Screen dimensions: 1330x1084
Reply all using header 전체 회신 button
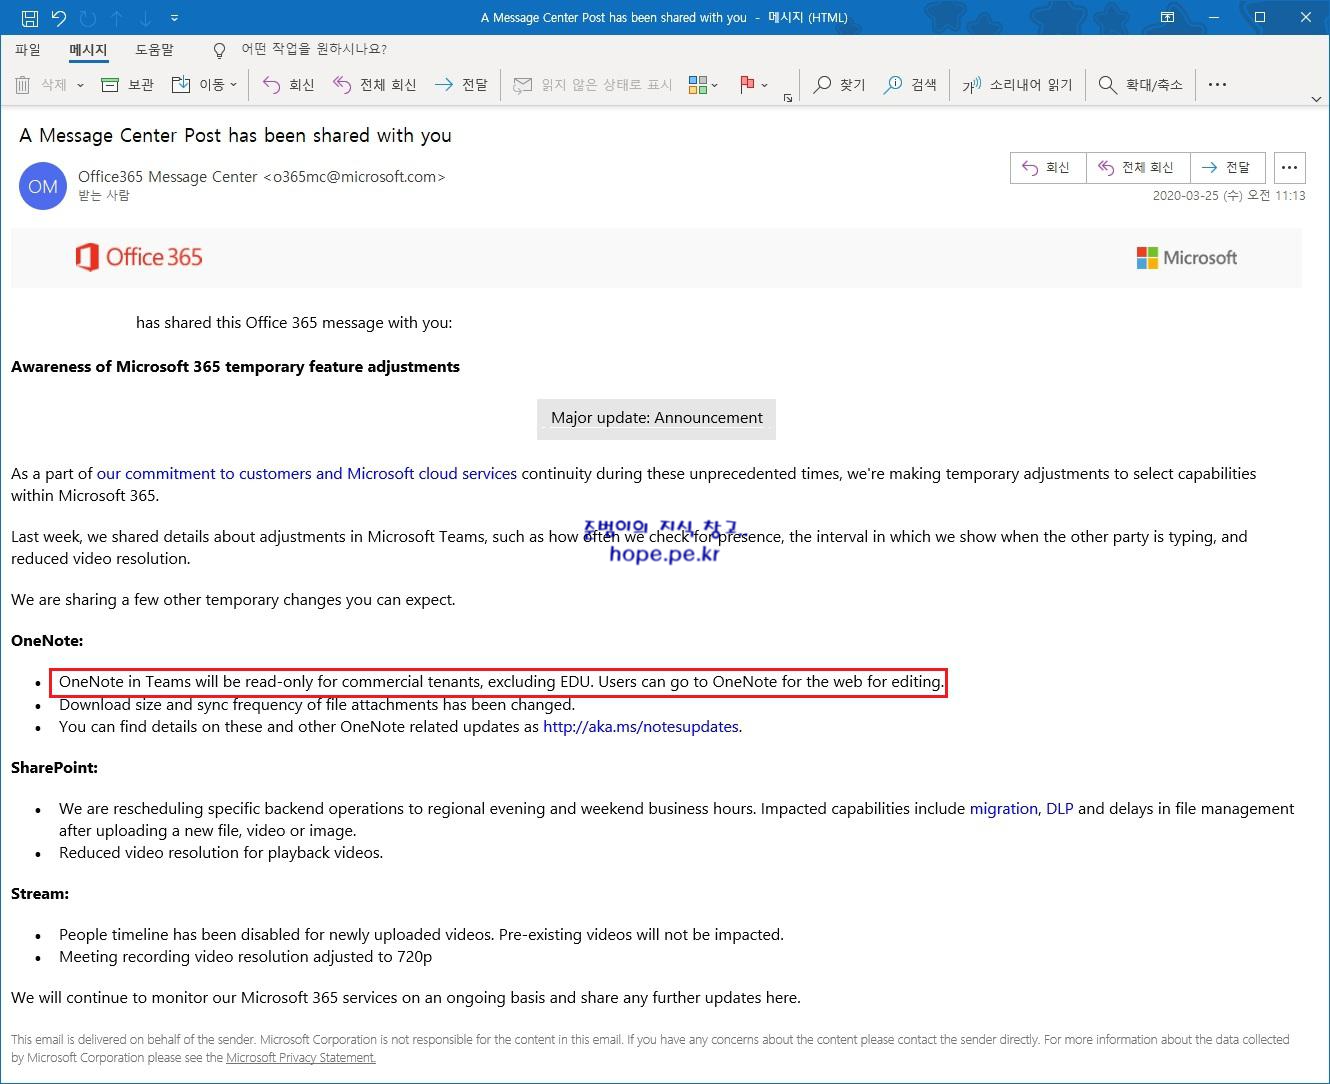(x=1137, y=167)
